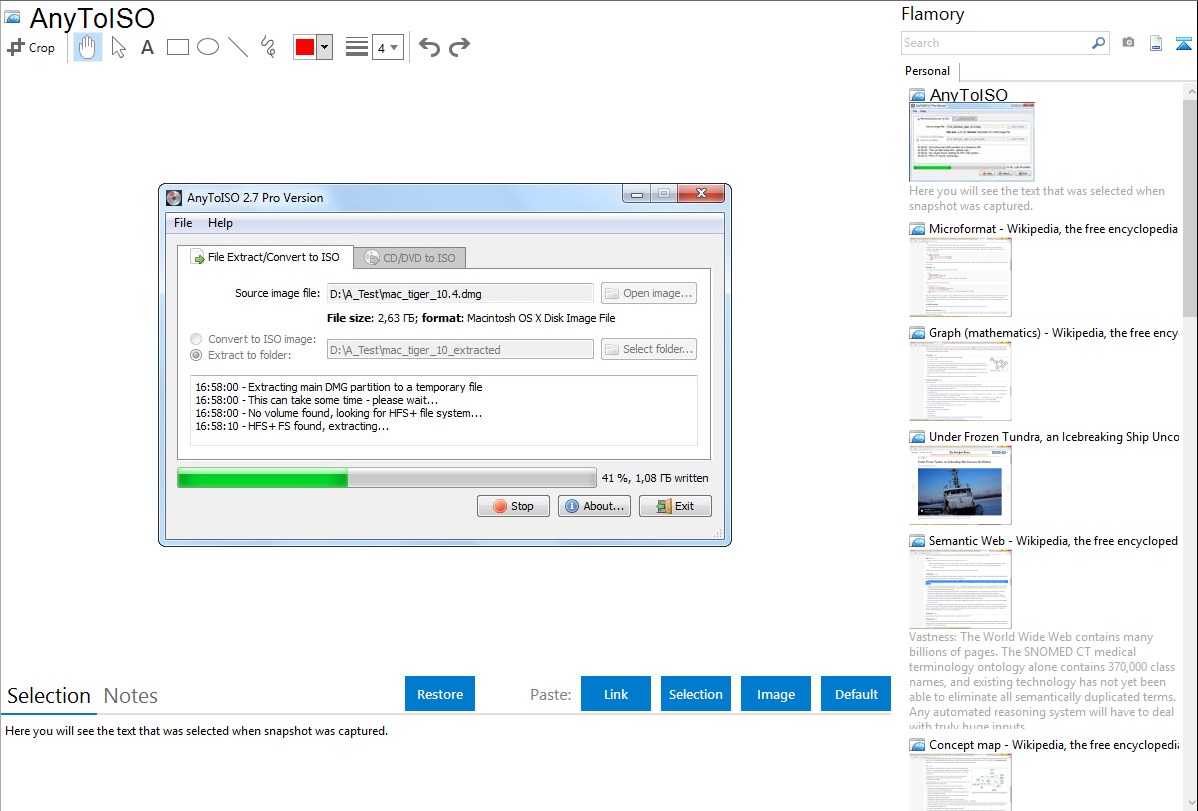Open Concept map snapshot title
The height and width of the screenshot is (811, 1198).
[1053, 744]
